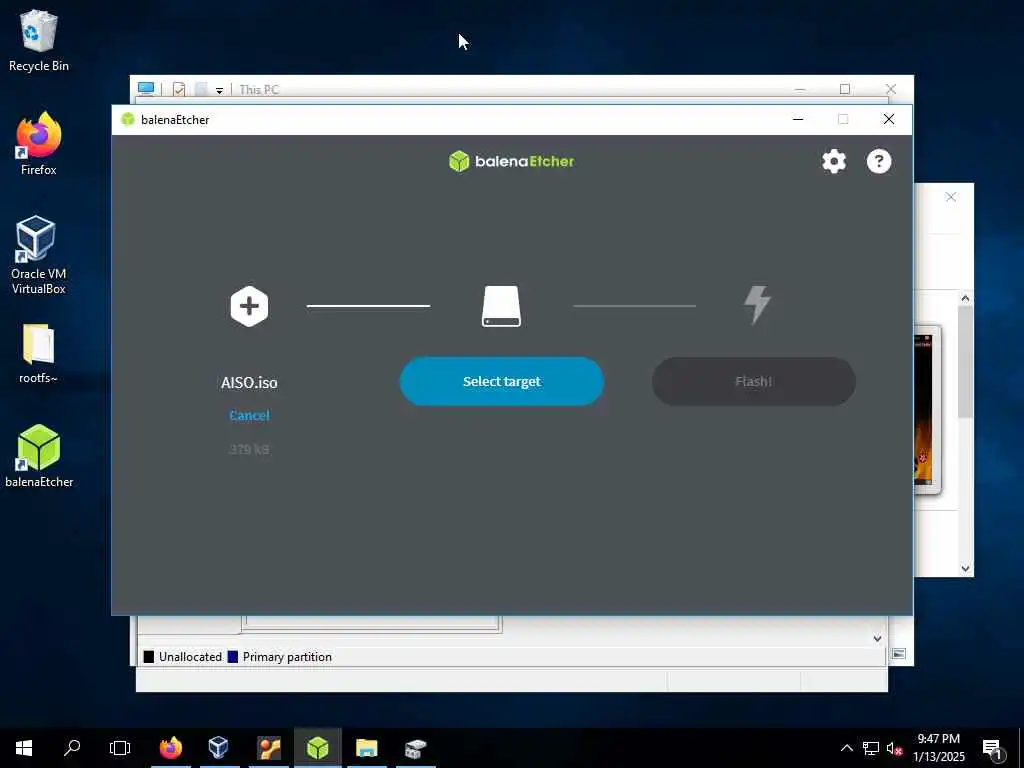This screenshot has width=1024, height=768.
Task: Open Recycle Bin desktop icon
Action: coord(39,40)
